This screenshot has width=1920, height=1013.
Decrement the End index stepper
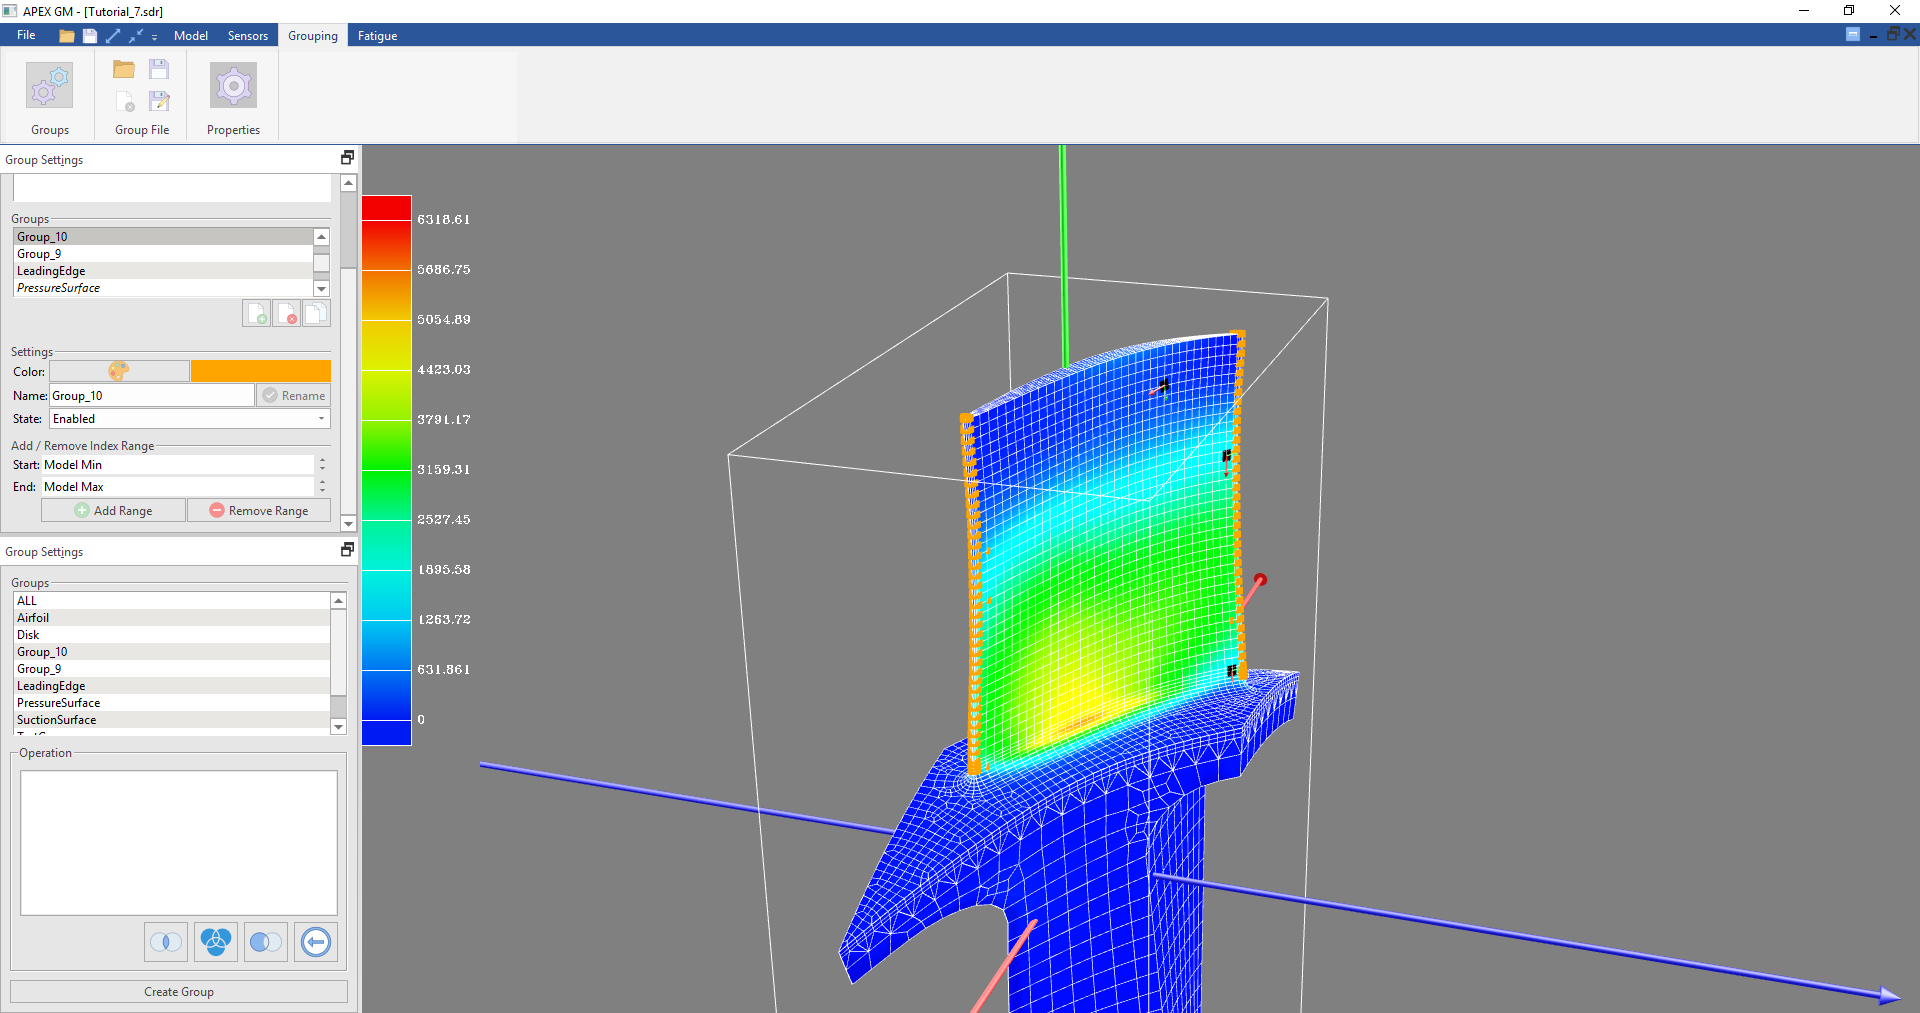point(322,491)
